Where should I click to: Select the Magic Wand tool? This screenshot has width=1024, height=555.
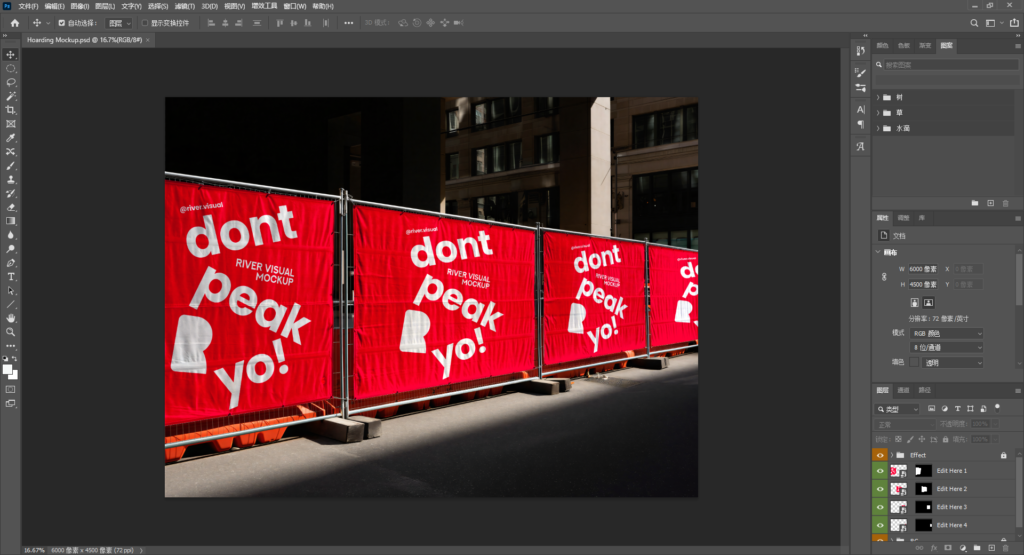tap(10, 96)
